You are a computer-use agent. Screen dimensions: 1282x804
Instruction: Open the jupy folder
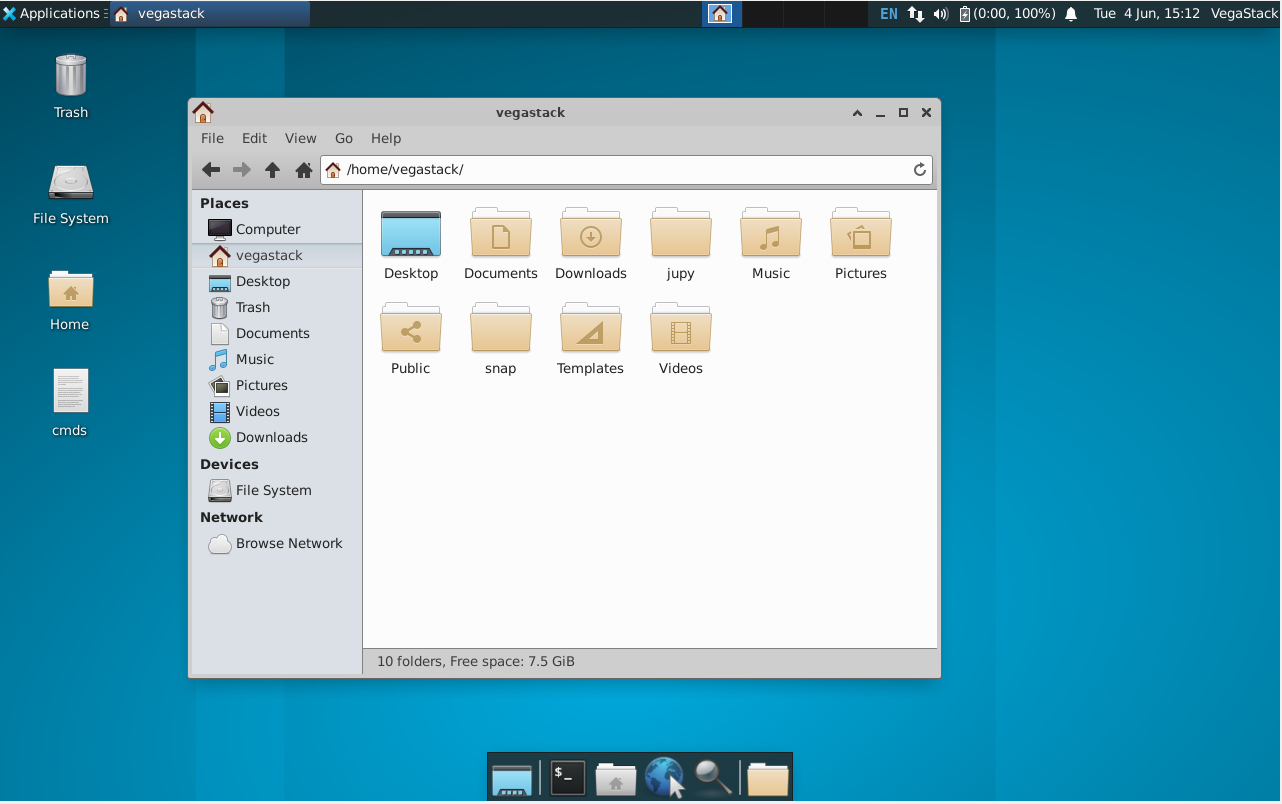680,240
